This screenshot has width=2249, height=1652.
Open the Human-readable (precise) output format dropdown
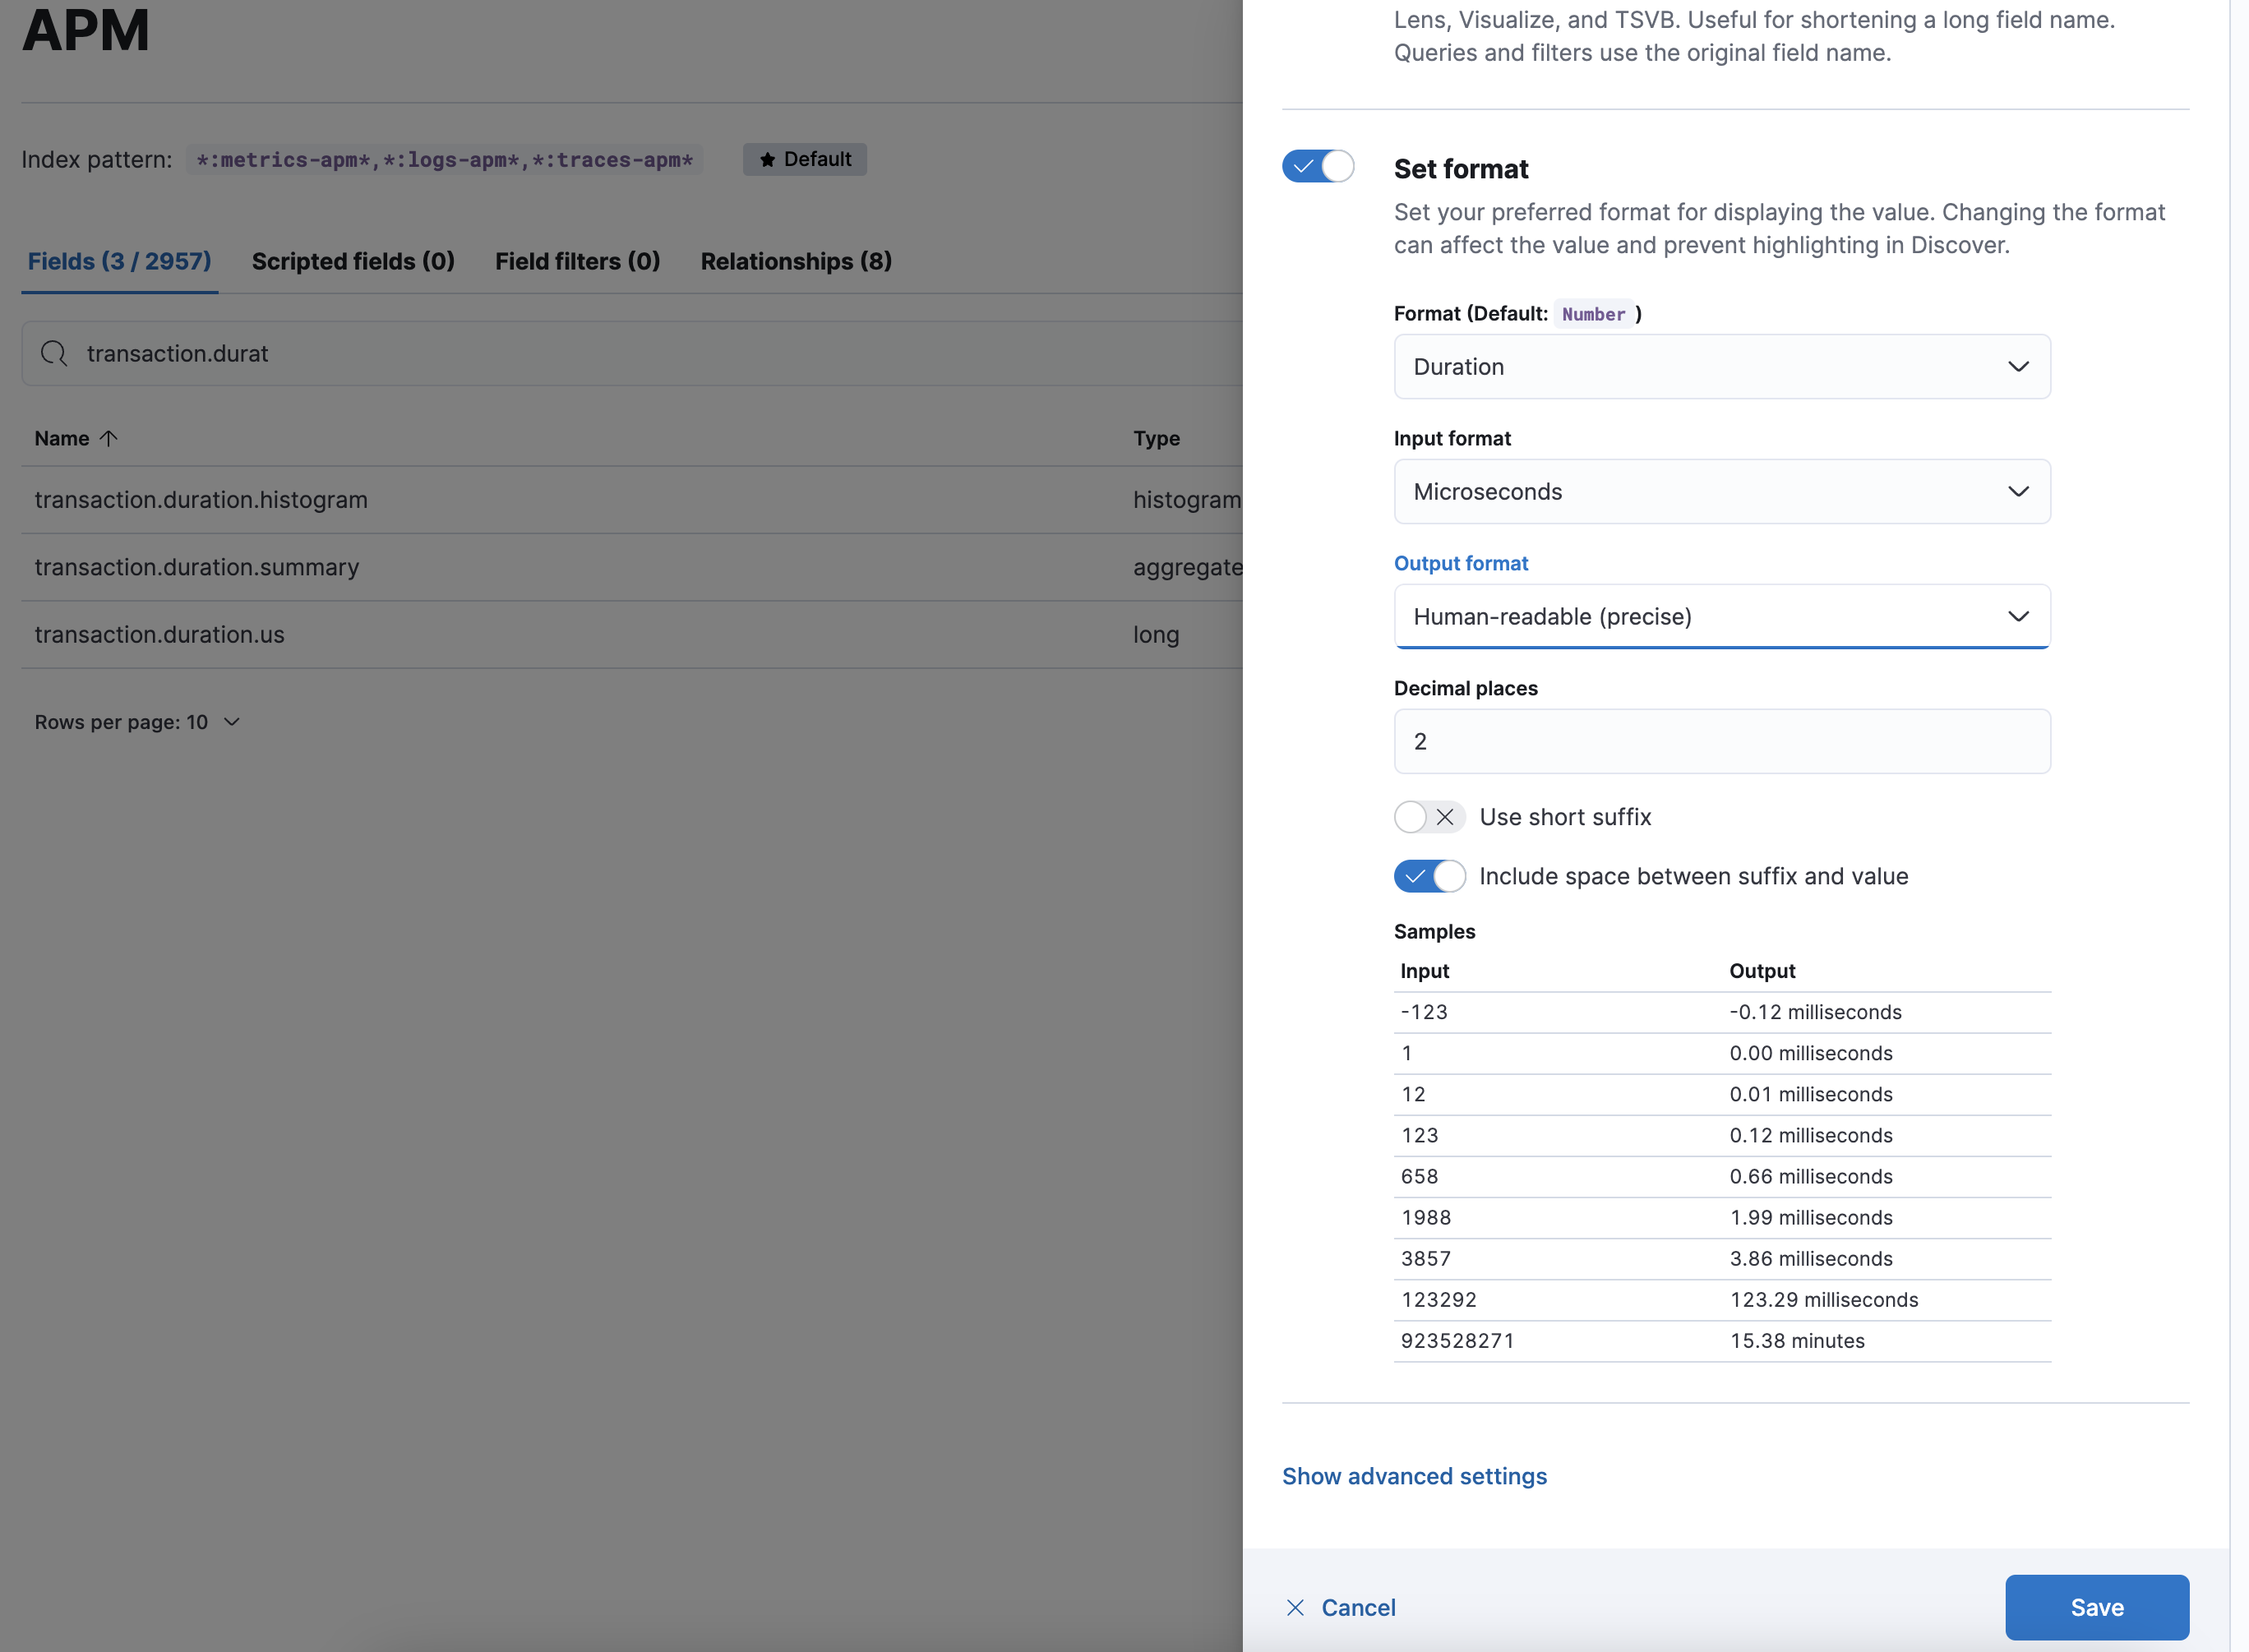click(1720, 616)
